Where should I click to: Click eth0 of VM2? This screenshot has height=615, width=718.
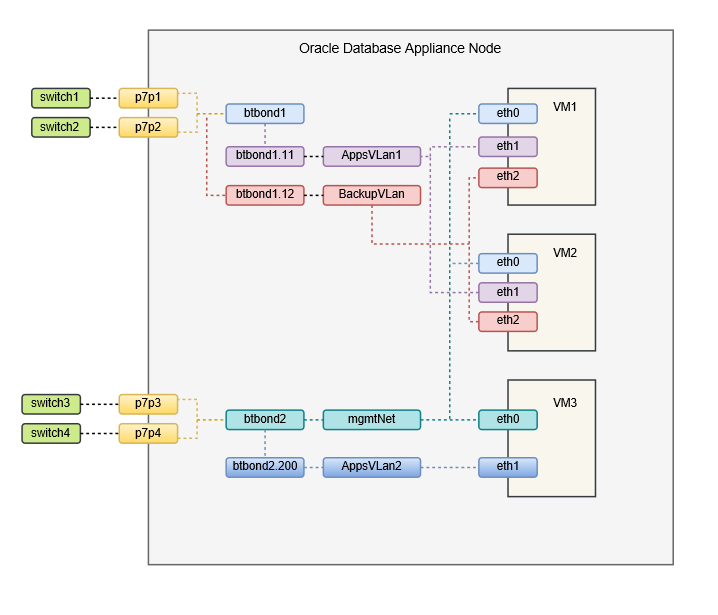tap(508, 263)
